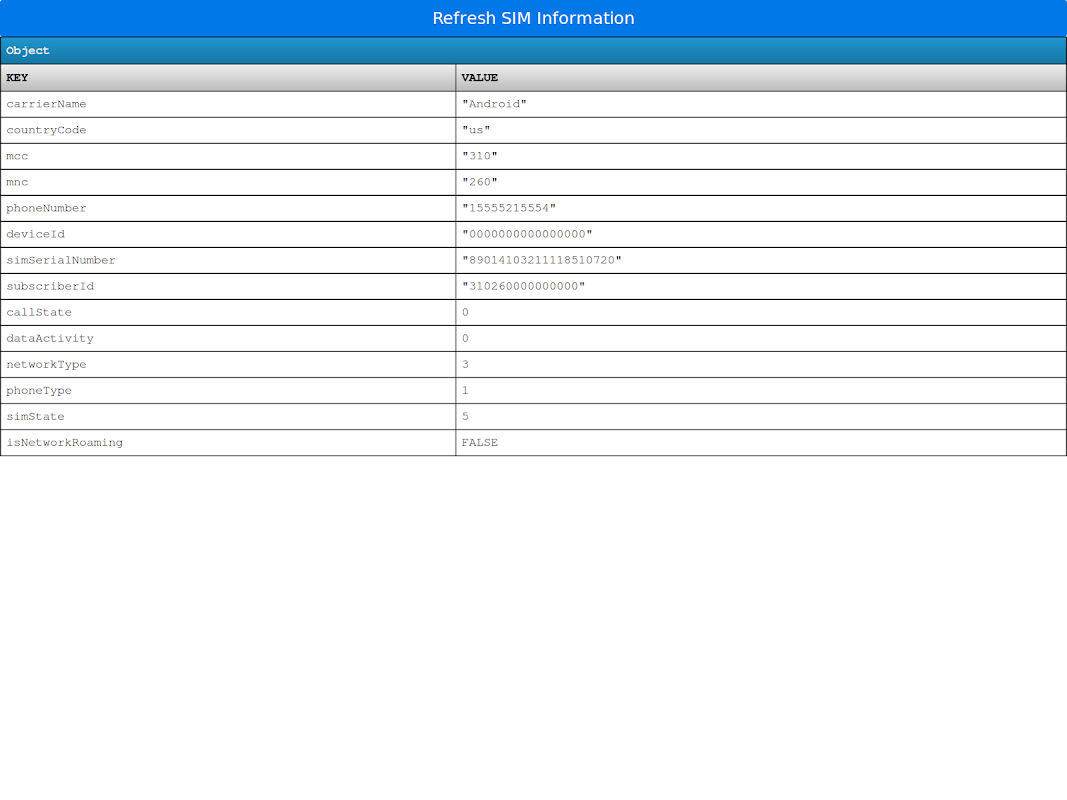Click the Object table header bar
The height and width of the screenshot is (800, 1067).
tap(534, 50)
